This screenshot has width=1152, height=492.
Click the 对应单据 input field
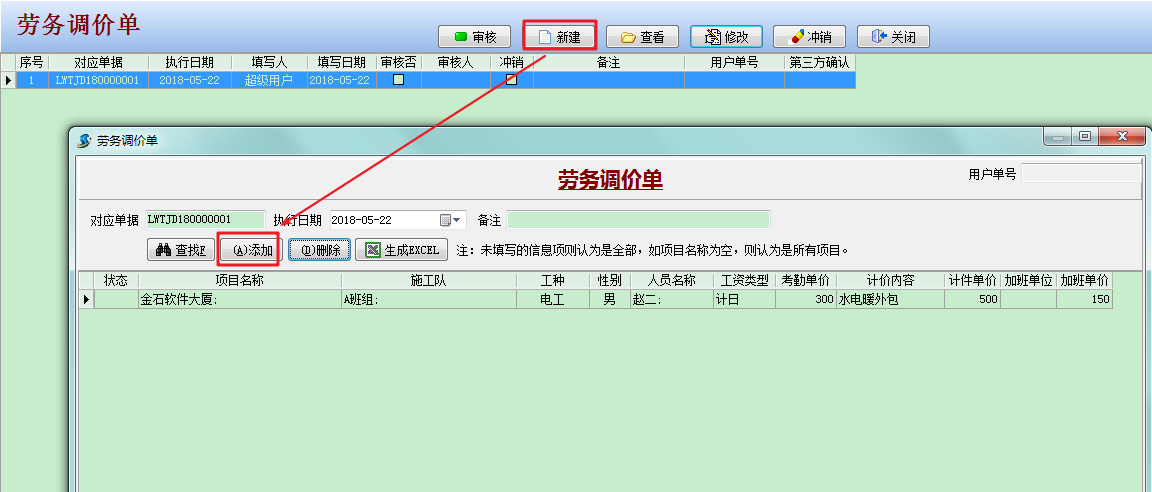[x=205, y=220]
